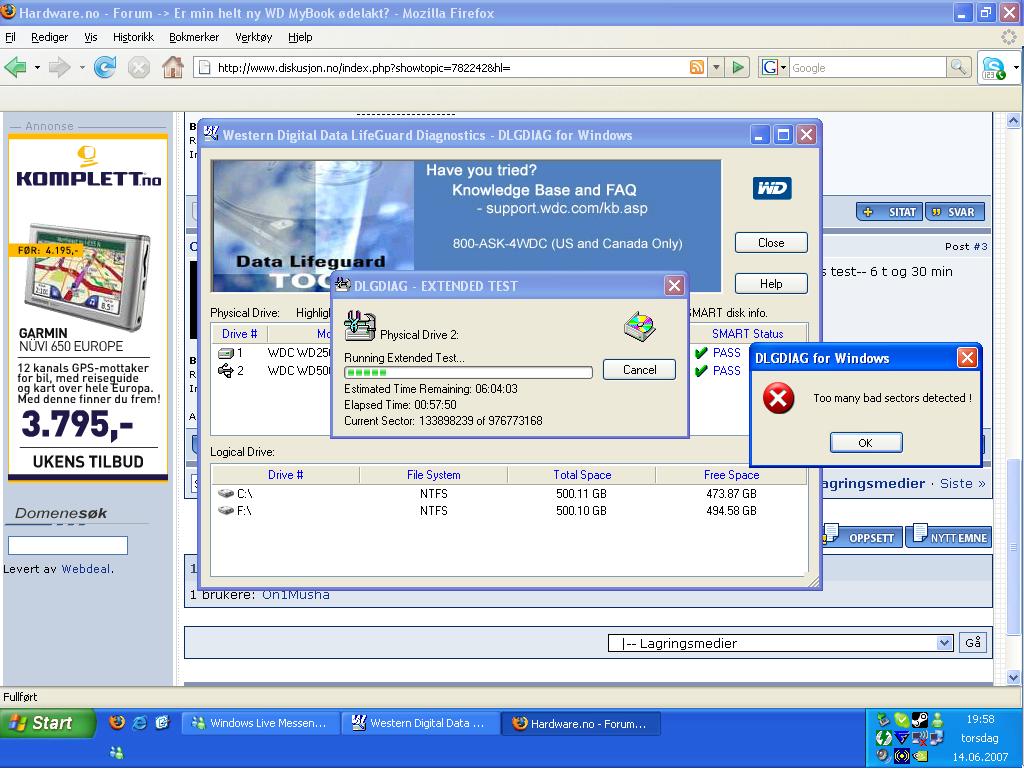
Task: Open the Siste » link
Action: pyautogui.click(x=963, y=483)
